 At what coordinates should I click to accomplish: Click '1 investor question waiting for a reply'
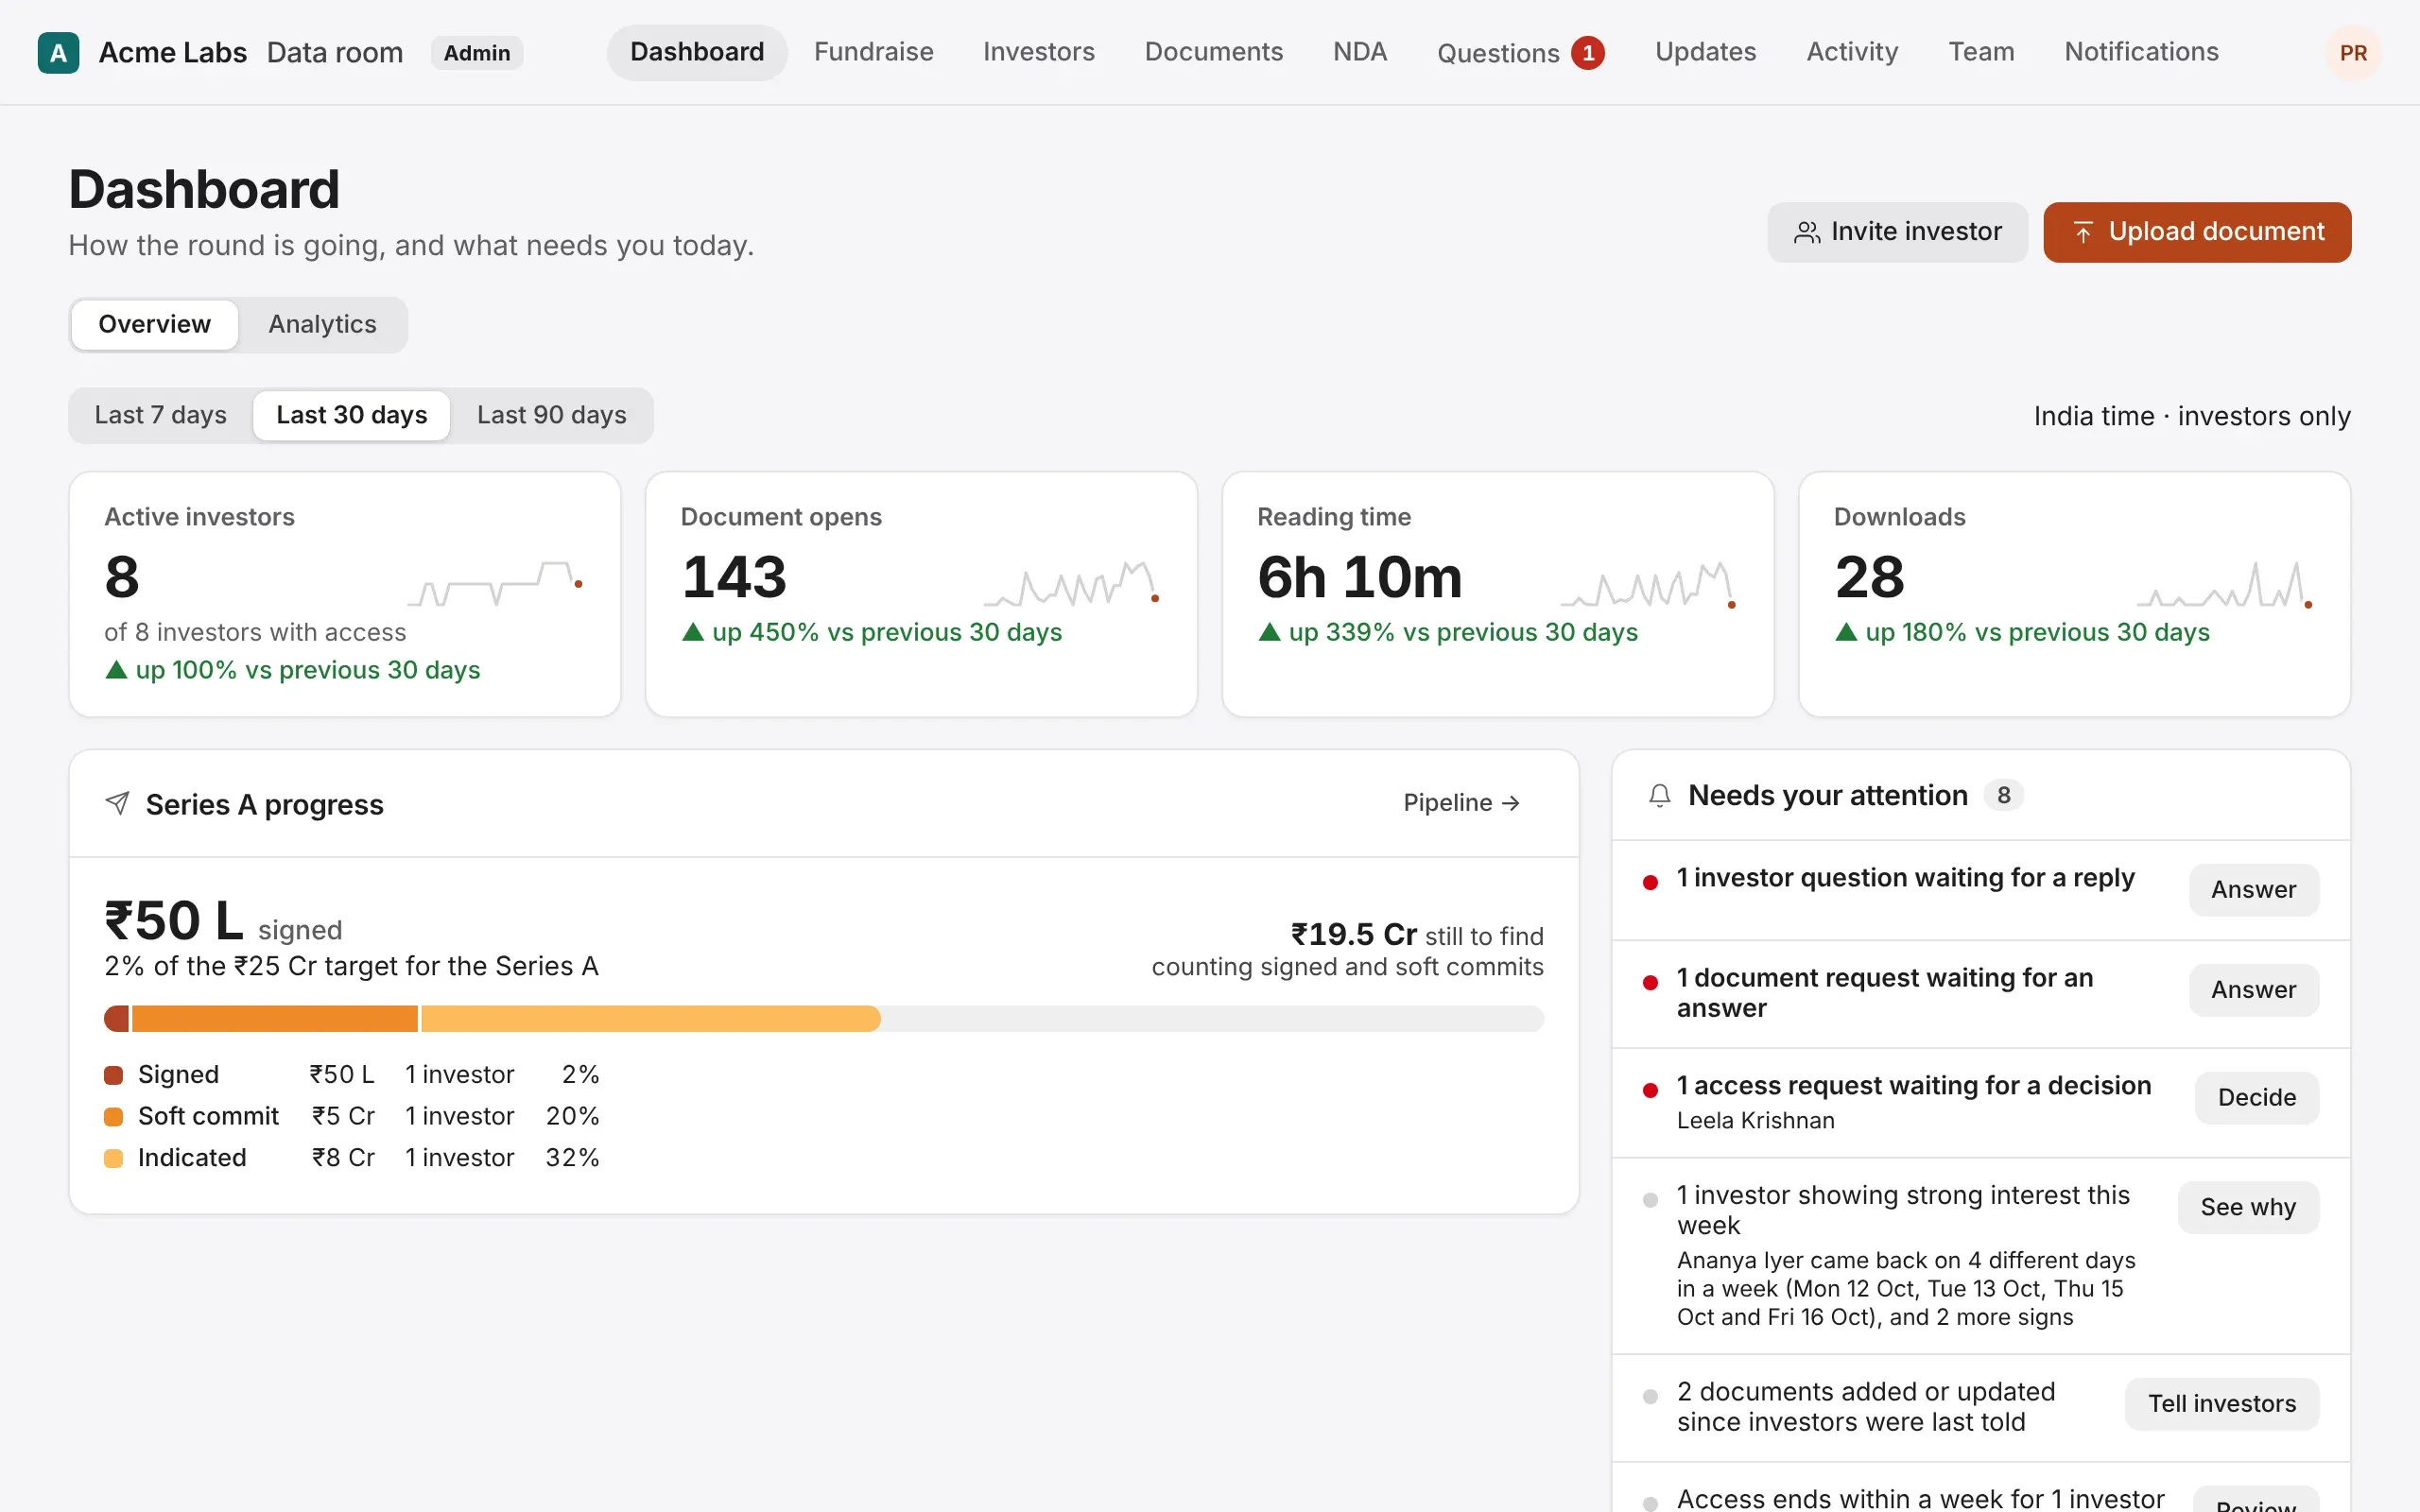(1906, 878)
